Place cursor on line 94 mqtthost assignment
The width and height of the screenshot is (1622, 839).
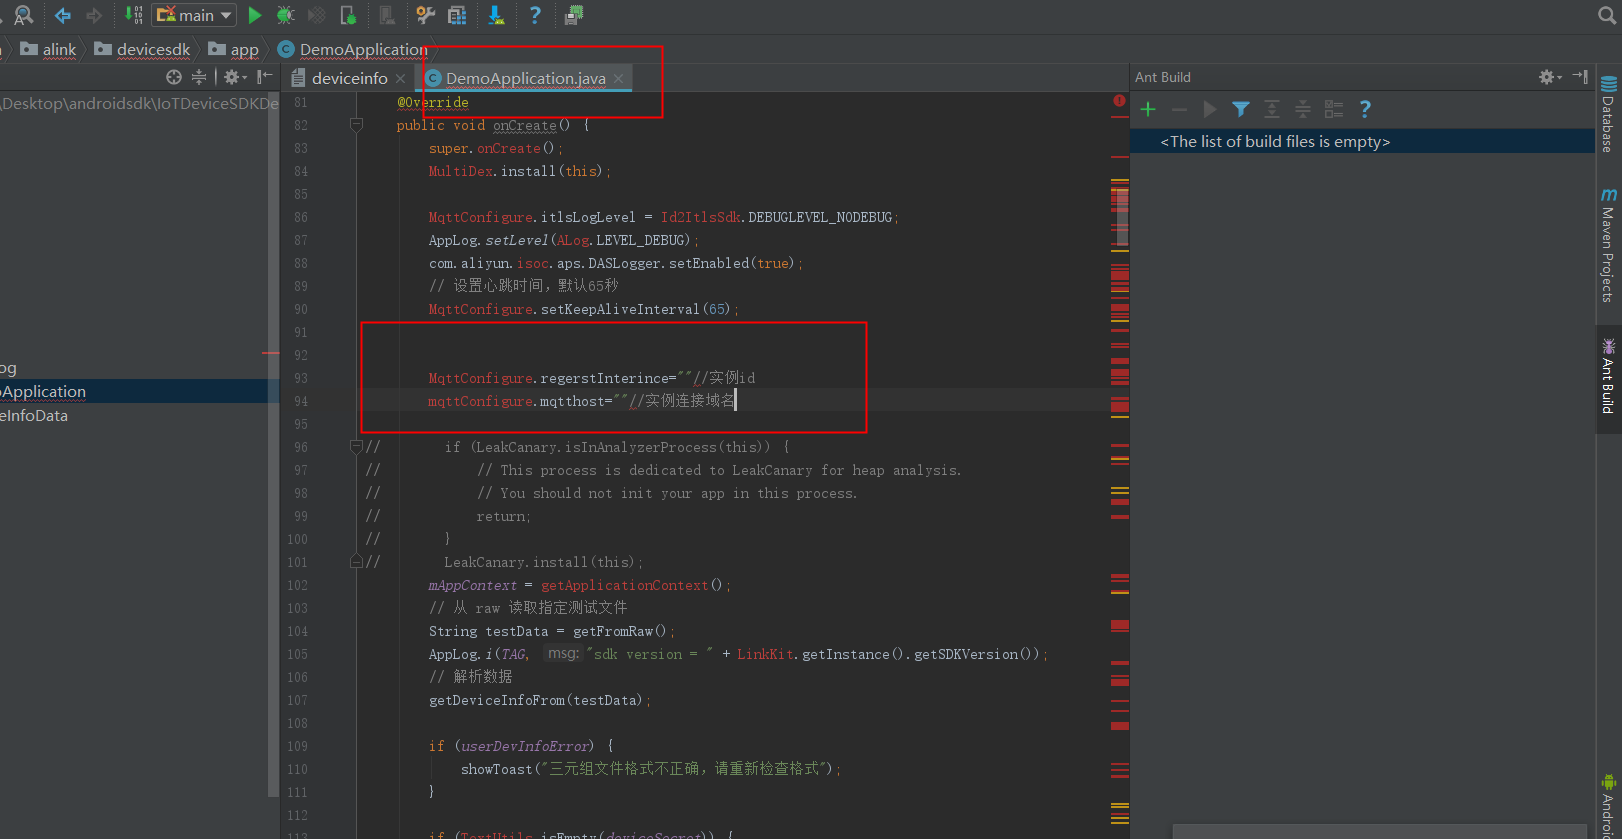pos(581,401)
